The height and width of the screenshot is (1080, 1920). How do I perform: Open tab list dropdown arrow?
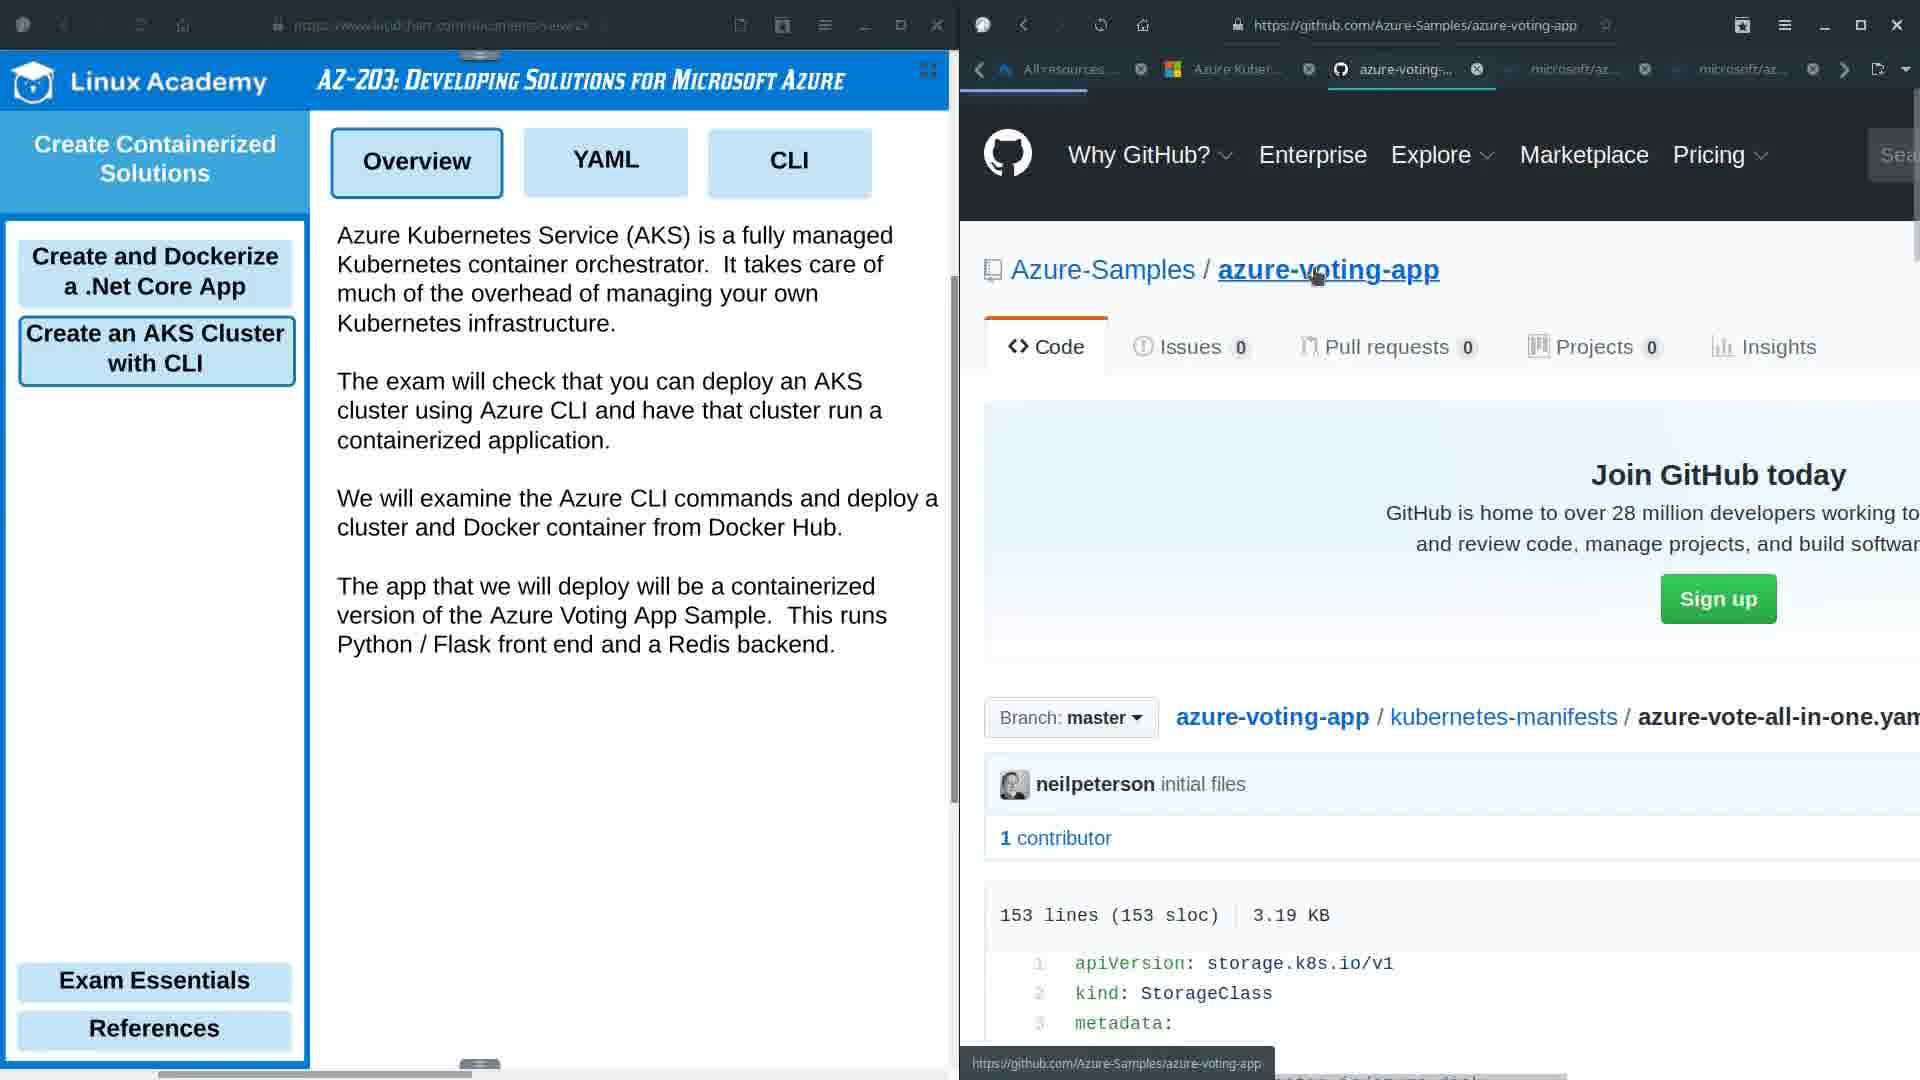(x=1905, y=69)
